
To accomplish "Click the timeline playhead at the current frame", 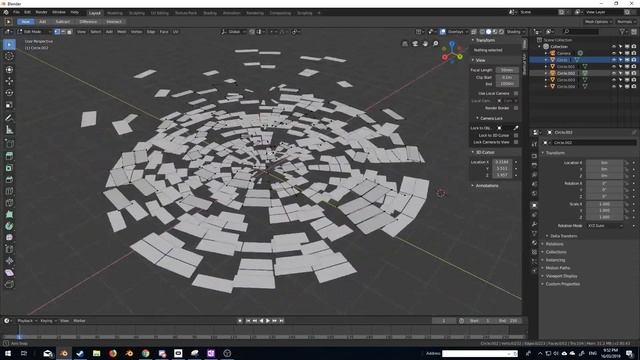I will pyautogui.click(x=19, y=336).
